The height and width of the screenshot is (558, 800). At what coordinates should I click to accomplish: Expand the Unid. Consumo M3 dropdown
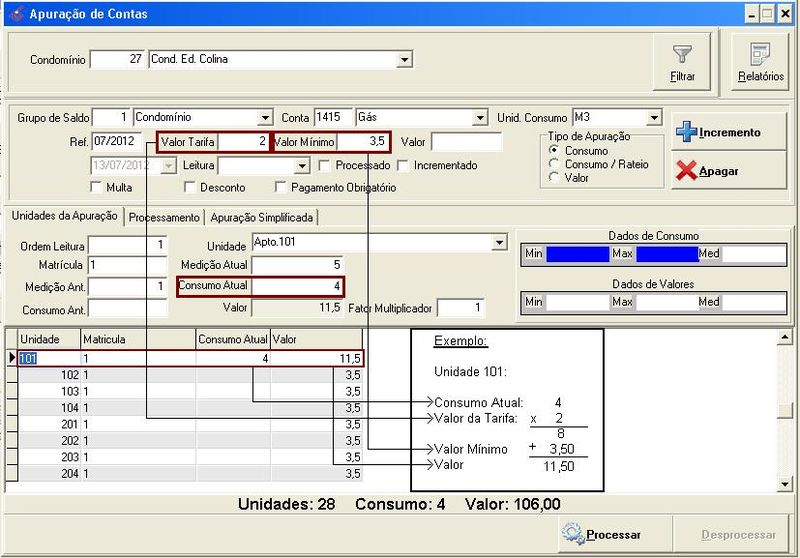click(x=653, y=118)
